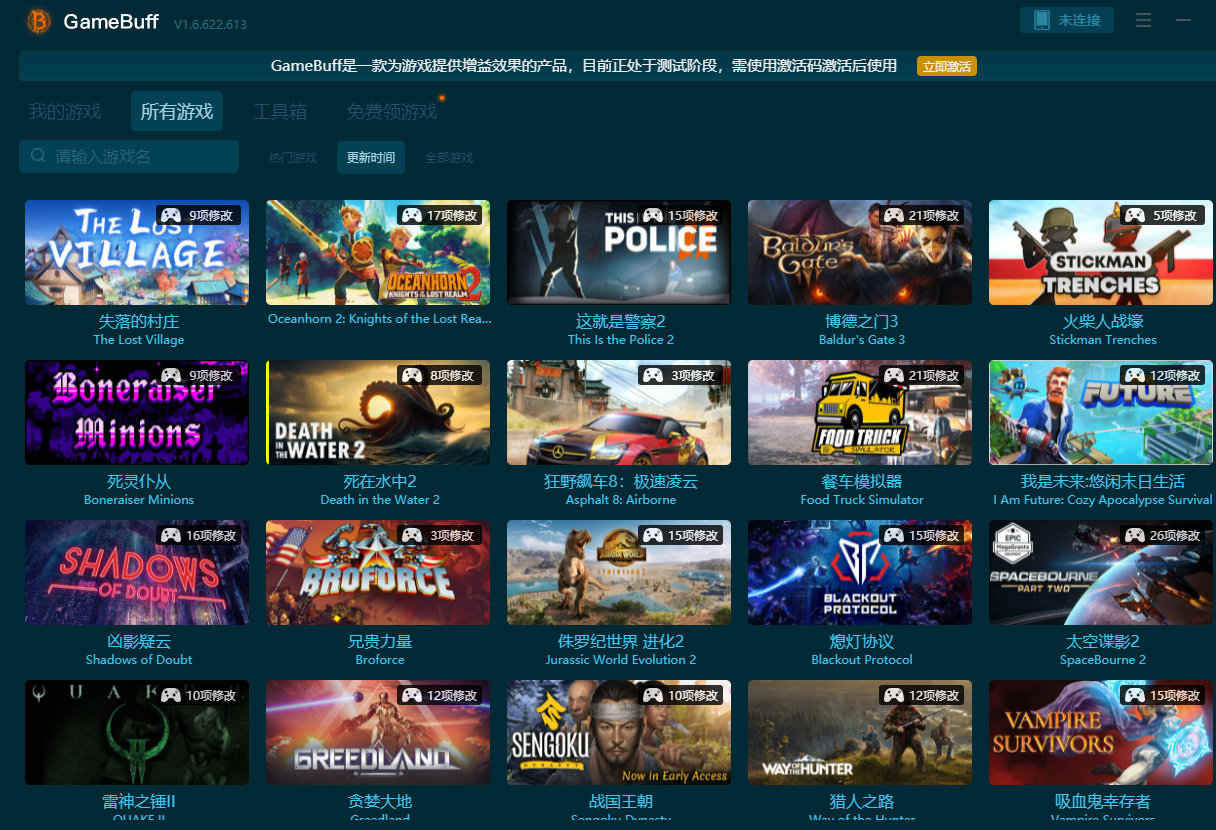Image resolution: width=1216 pixels, height=830 pixels.
Task: Open SpaceBourne 2 thumbnail
Action: tap(1101, 572)
